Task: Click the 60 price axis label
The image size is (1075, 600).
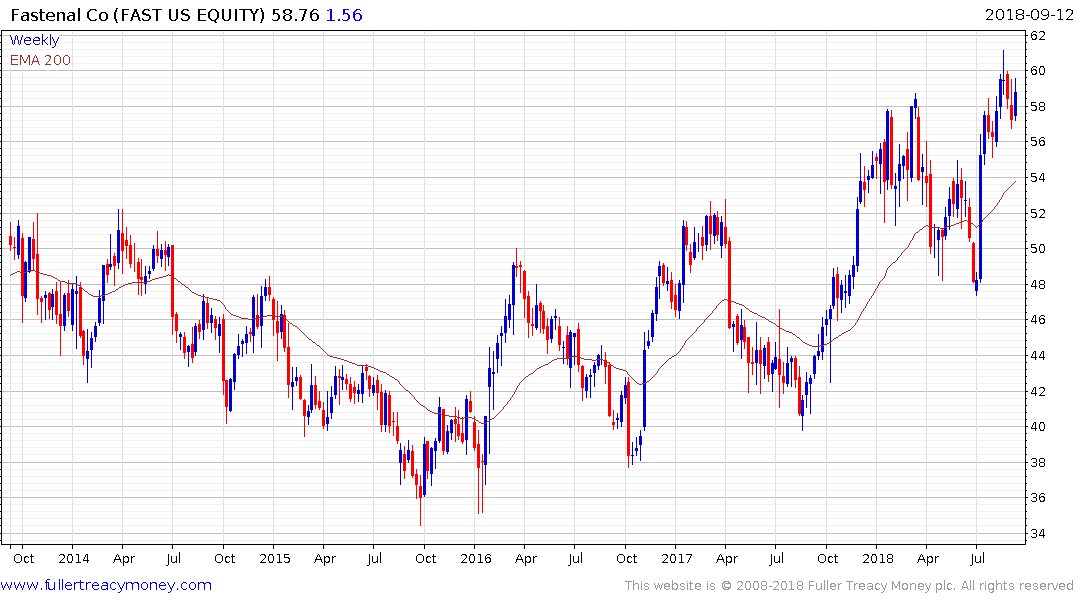Action: [x=1037, y=71]
